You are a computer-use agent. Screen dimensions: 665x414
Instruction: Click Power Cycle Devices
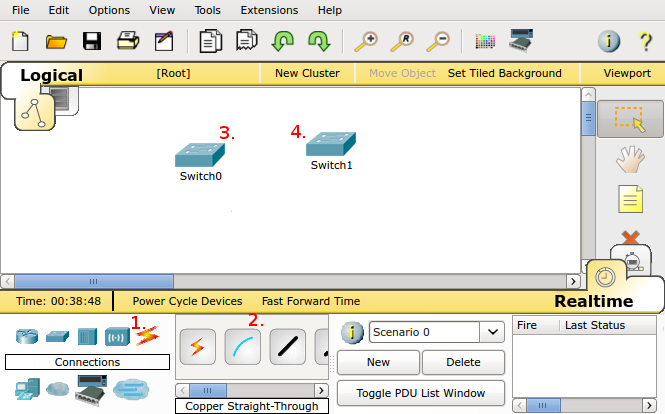[187, 301]
